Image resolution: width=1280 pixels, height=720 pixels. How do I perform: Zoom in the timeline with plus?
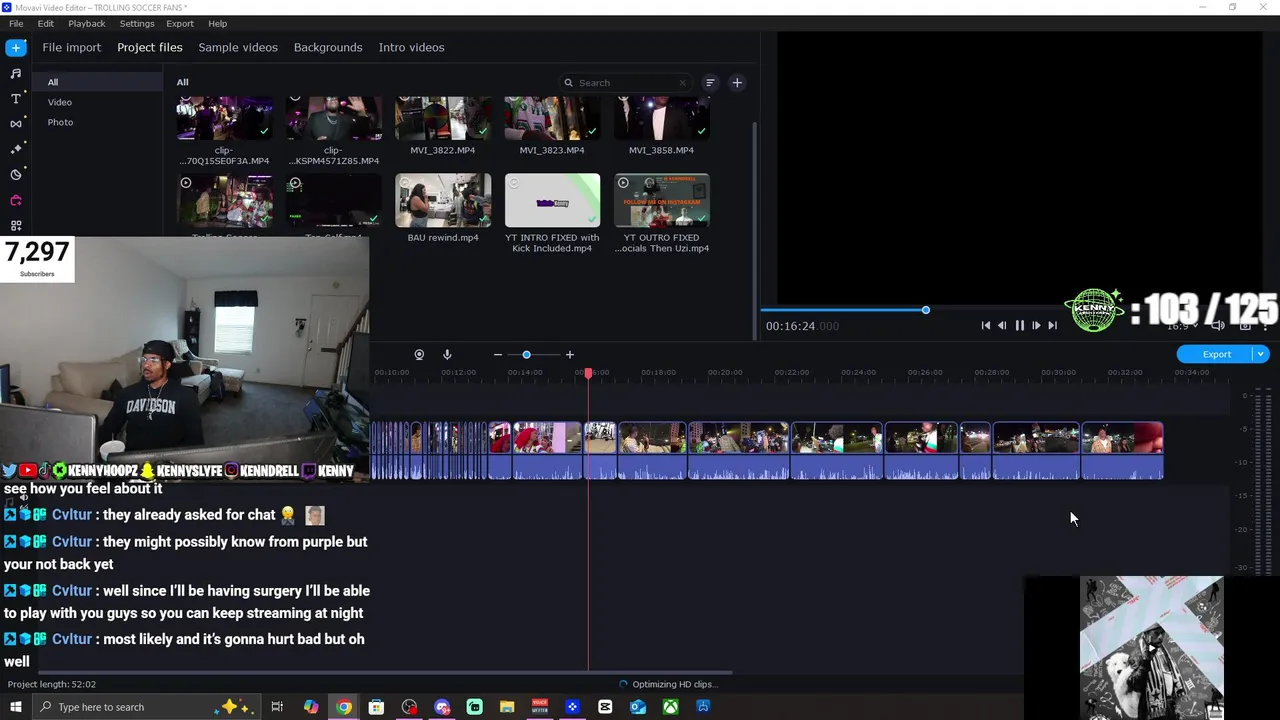(570, 355)
